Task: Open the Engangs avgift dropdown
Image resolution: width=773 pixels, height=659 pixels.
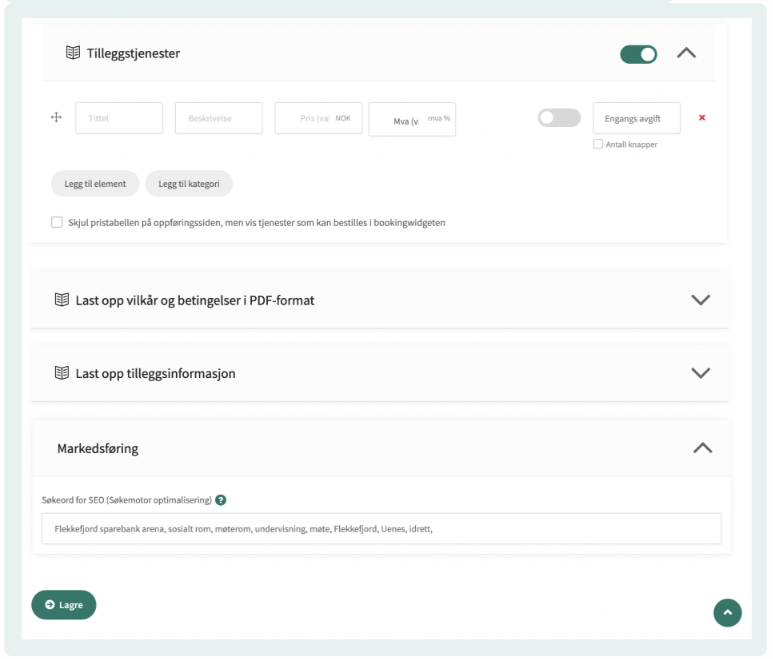Action: point(636,118)
